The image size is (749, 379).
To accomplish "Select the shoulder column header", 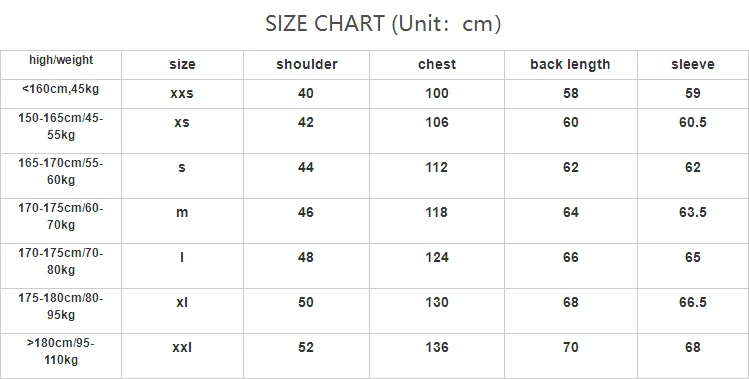I will point(307,65).
